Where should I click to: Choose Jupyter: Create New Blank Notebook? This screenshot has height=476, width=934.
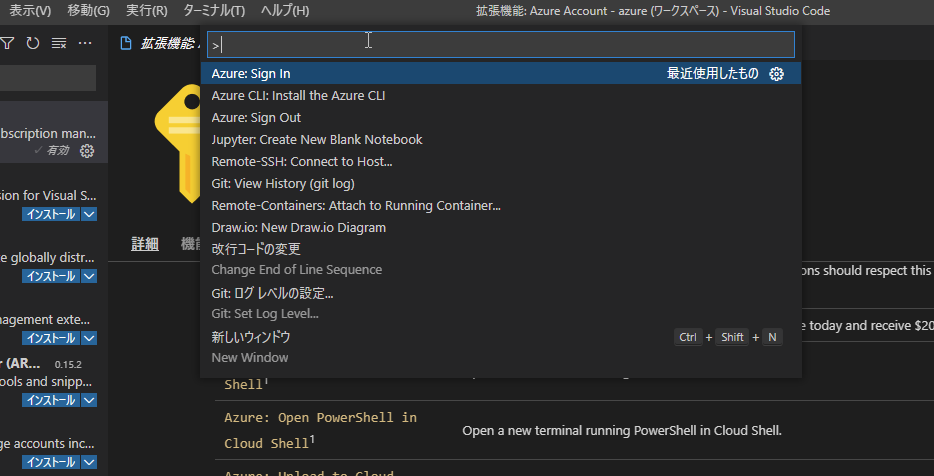click(500, 139)
